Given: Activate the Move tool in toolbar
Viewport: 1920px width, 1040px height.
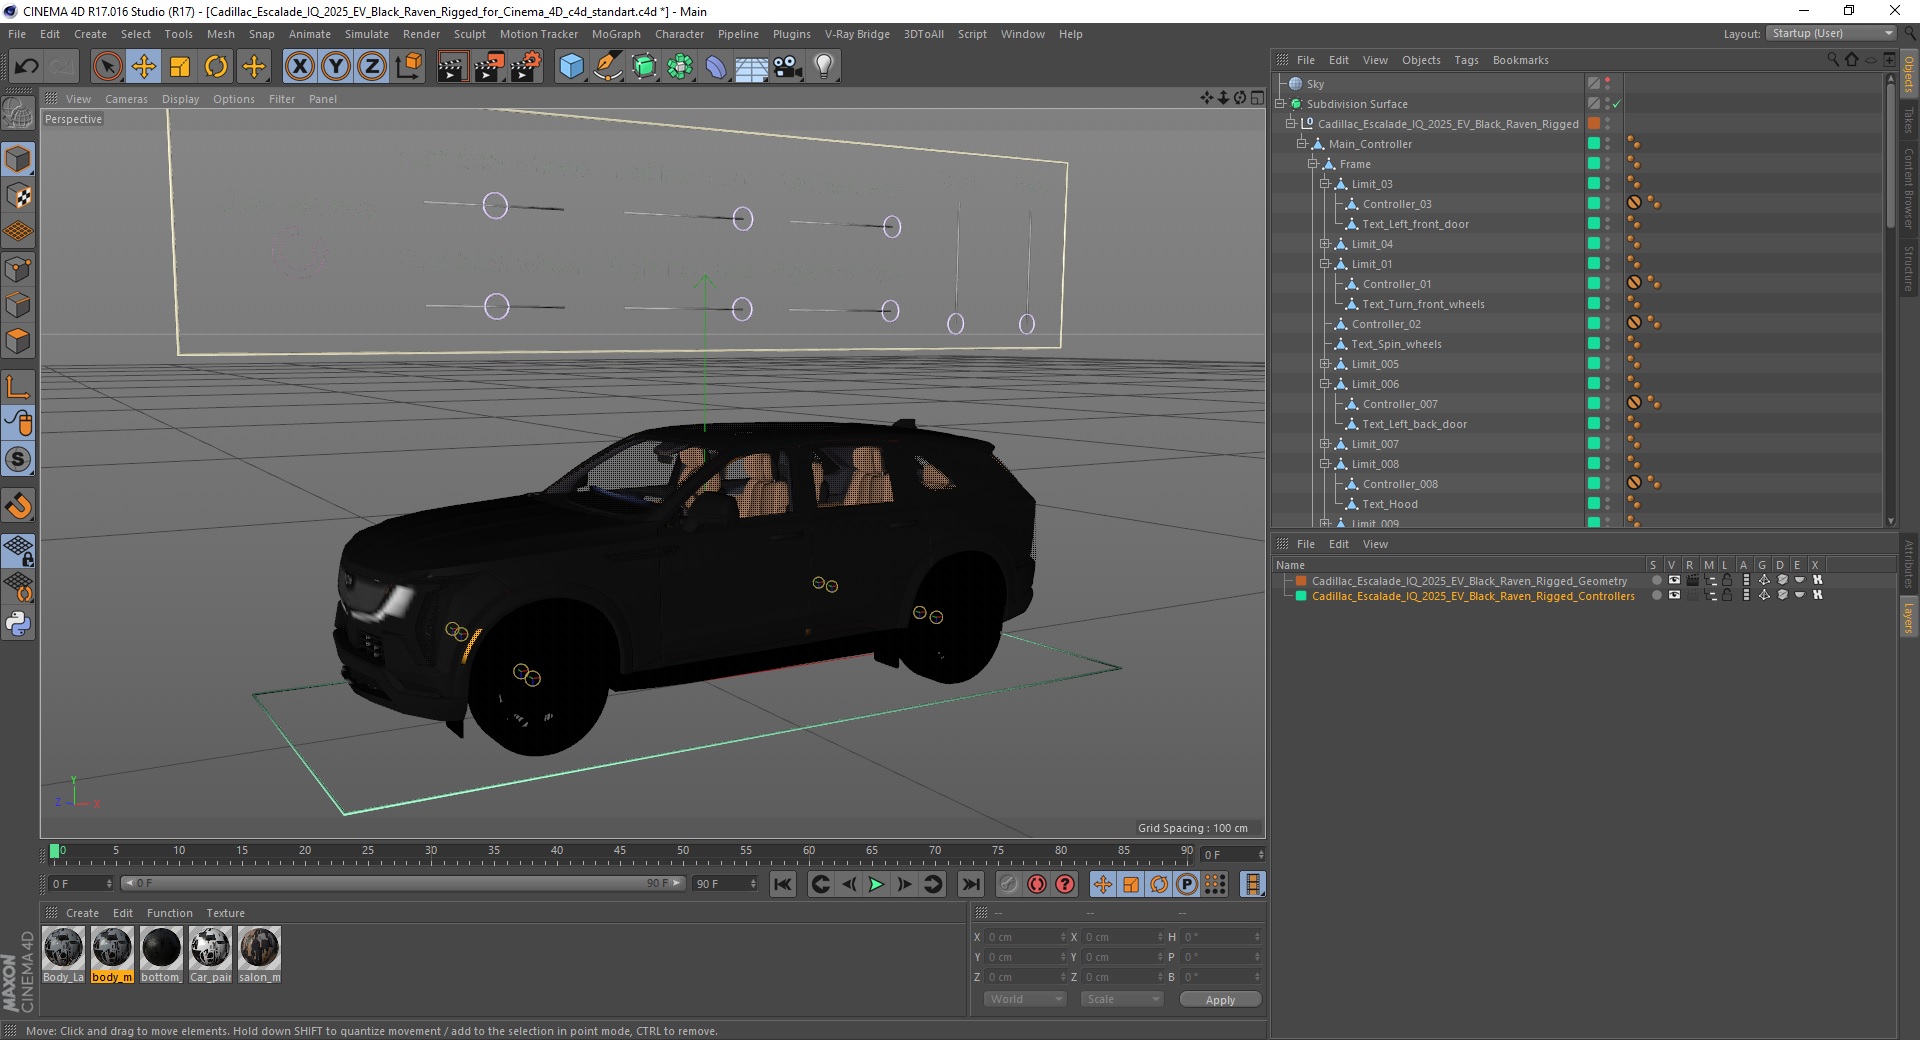Looking at the screenshot, I should [x=144, y=67].
